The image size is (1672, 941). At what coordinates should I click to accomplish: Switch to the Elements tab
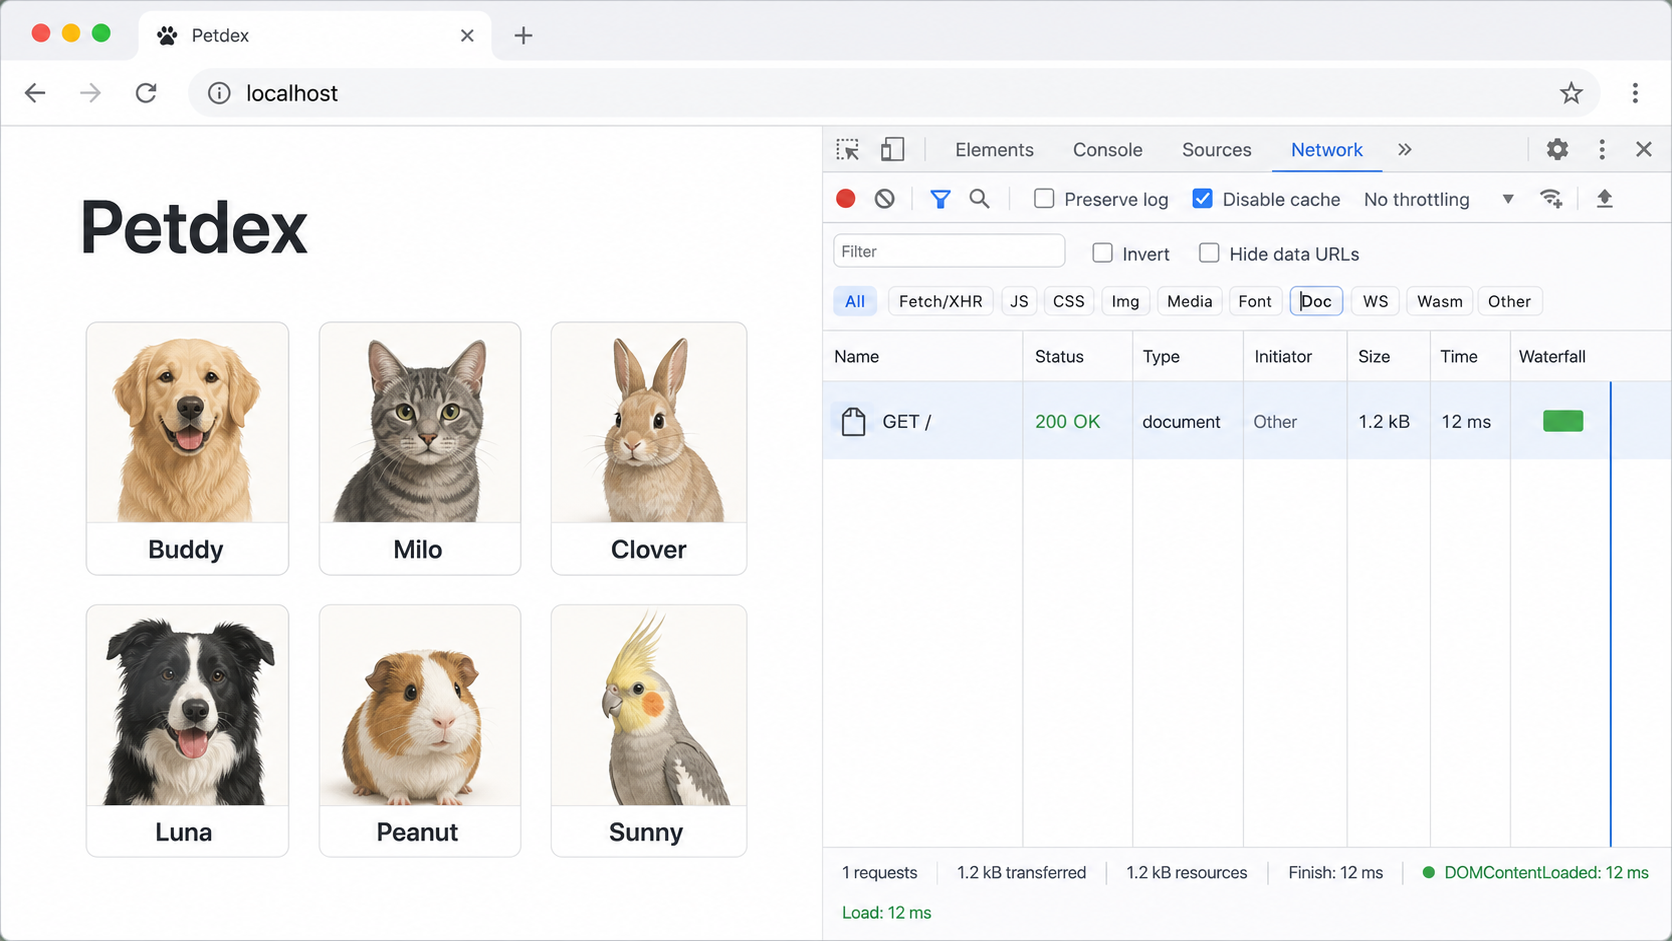994,150
